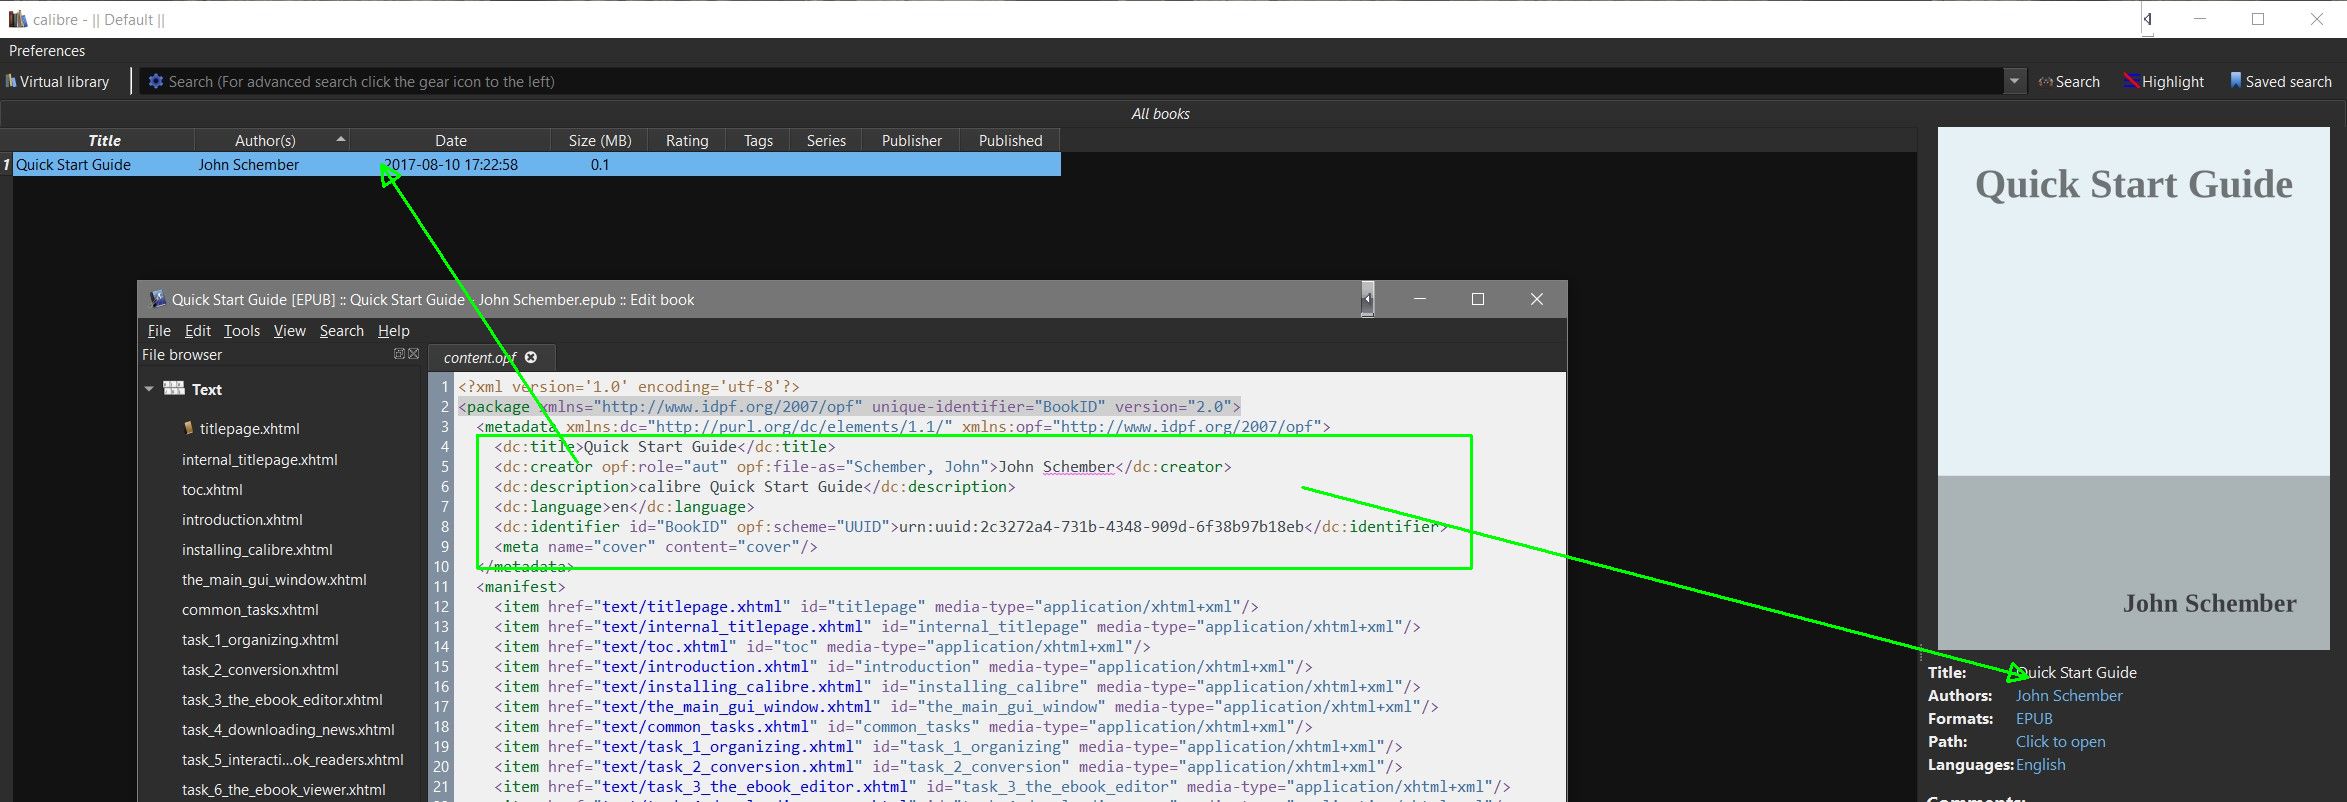Sort by the Published column header
Screen dimensions: 2347x802
click(1010, 140)
